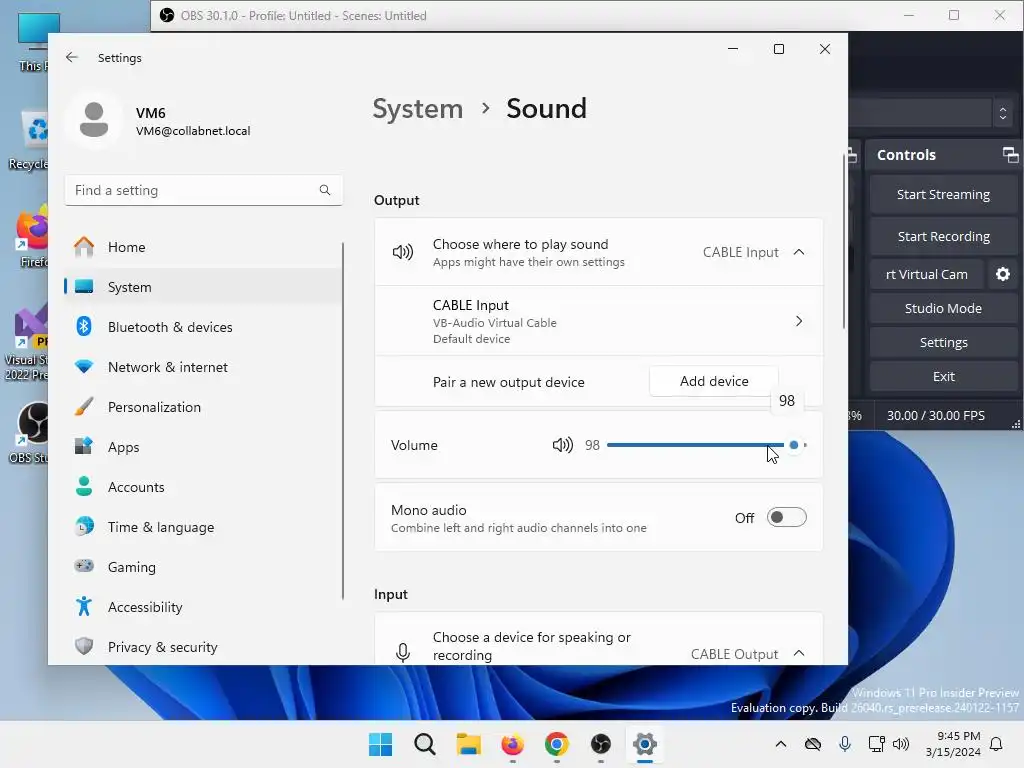Click the Controls dock pop-out icon in OBS

1010,155
